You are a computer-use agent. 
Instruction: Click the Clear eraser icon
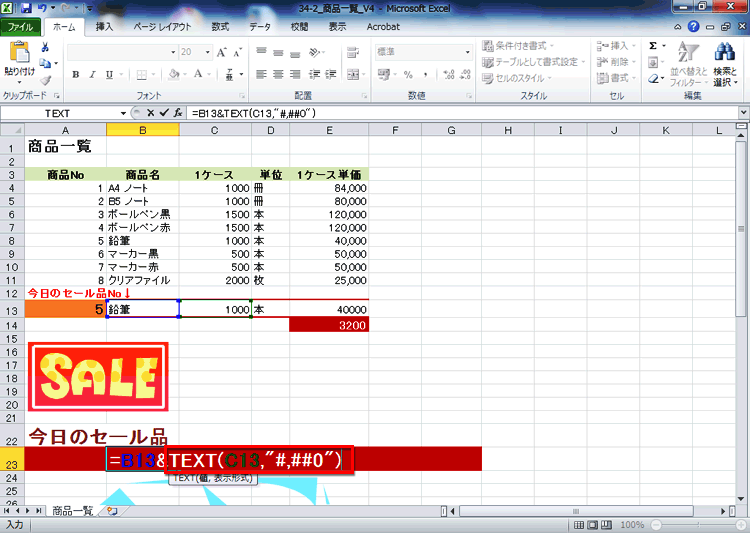point(653,78)
